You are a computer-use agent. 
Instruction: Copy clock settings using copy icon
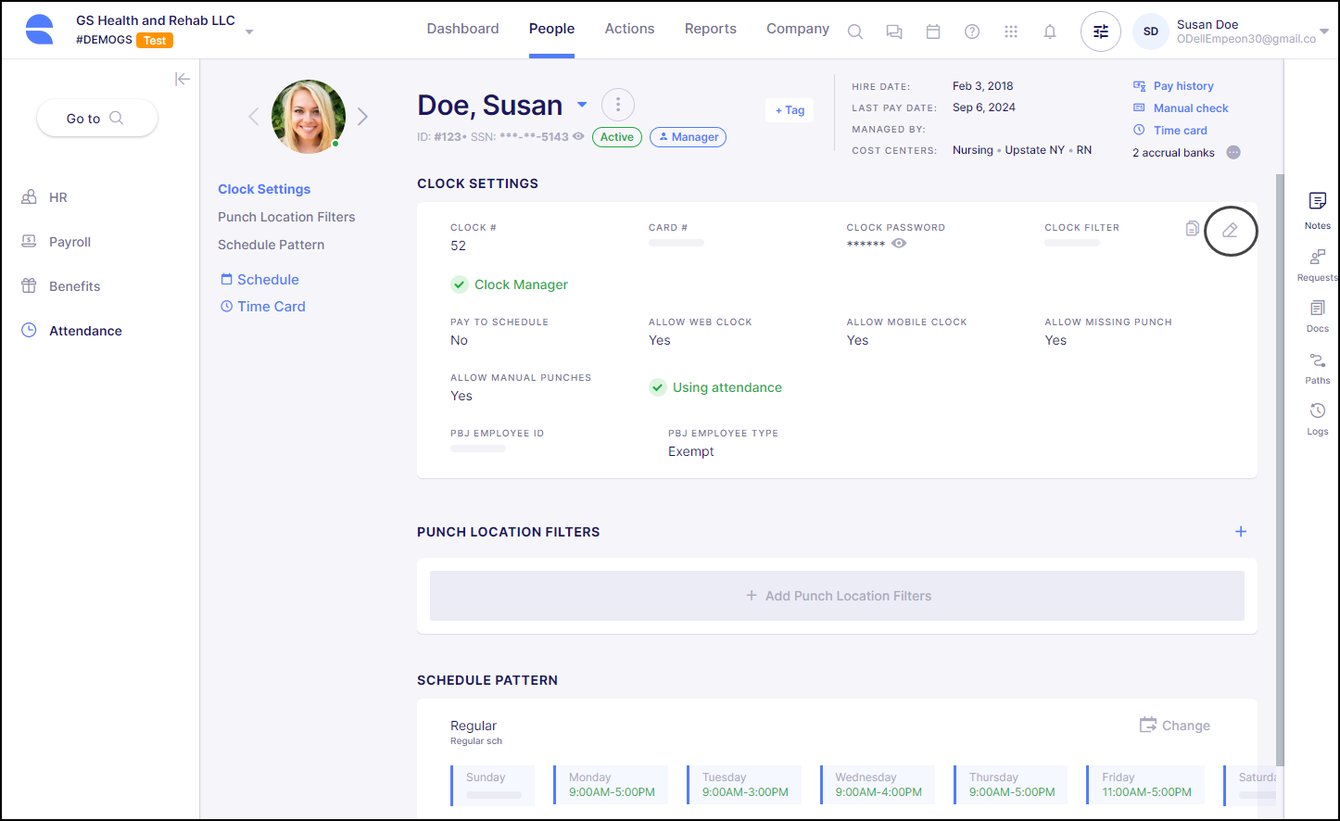(x=1192, y=228)
